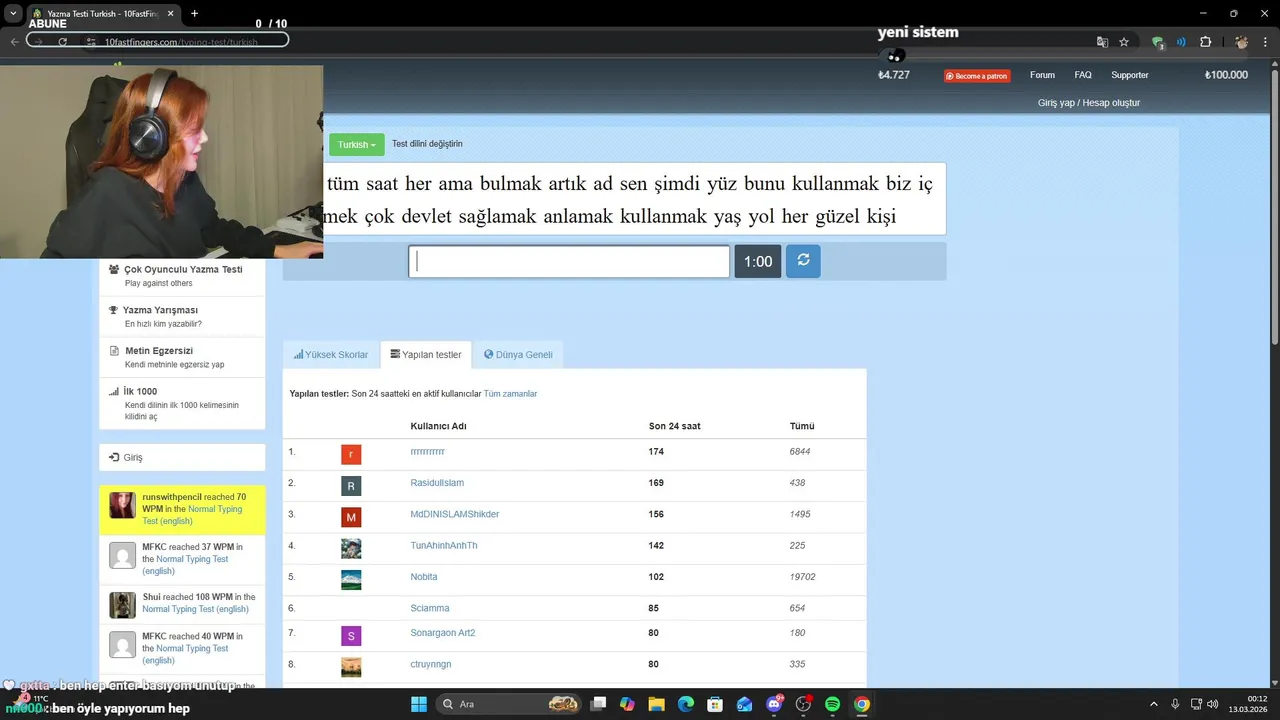Open Task View from the taskbar

point(598,704)
